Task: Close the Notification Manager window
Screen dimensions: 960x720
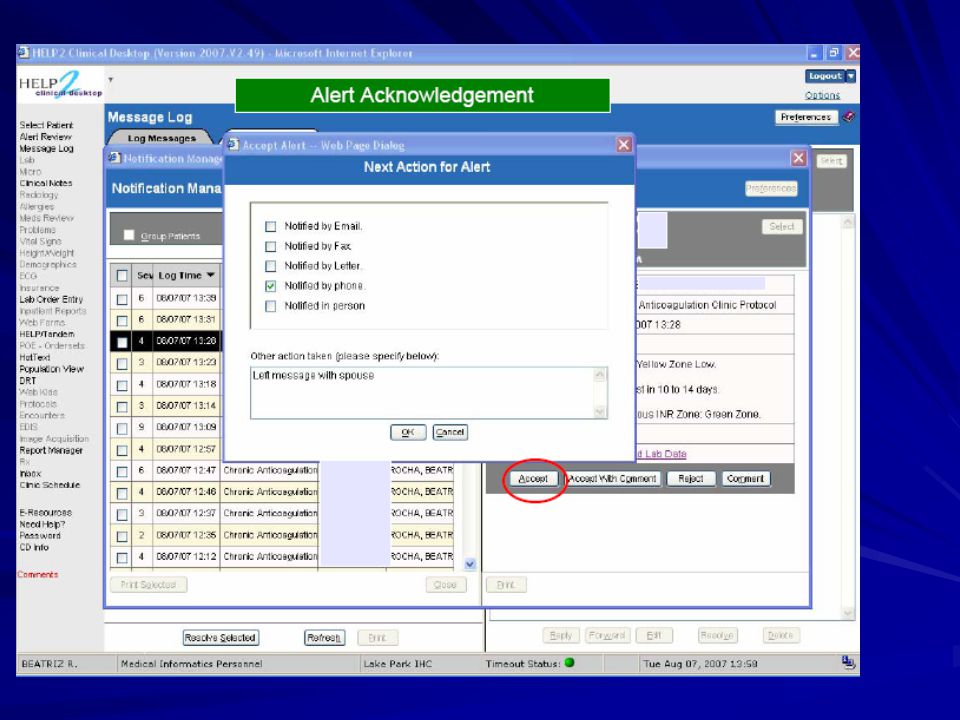Action: pyautogui.click(x=799, y=159)
